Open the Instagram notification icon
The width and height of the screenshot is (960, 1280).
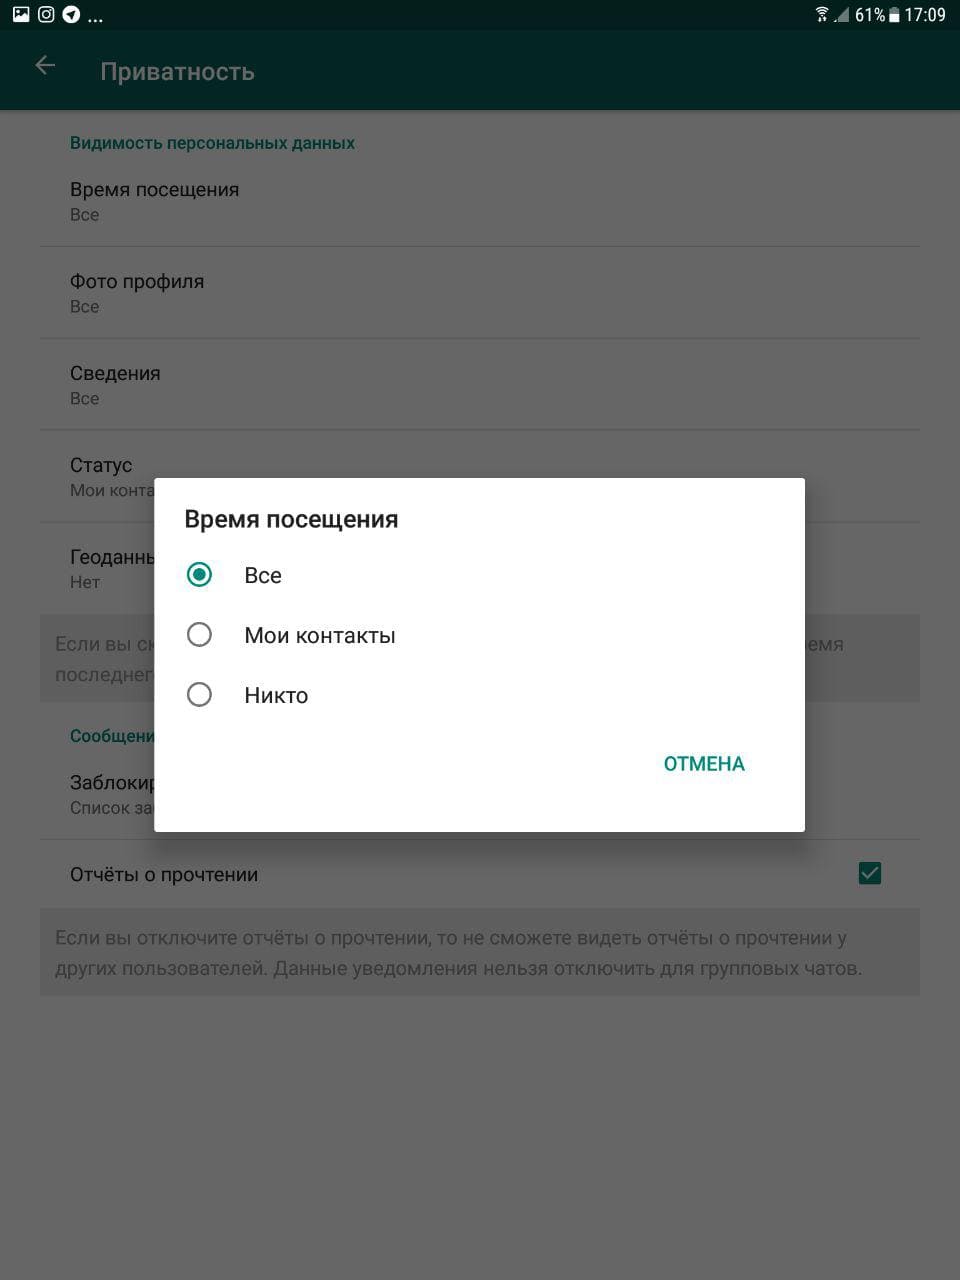[x=46, y=15]
